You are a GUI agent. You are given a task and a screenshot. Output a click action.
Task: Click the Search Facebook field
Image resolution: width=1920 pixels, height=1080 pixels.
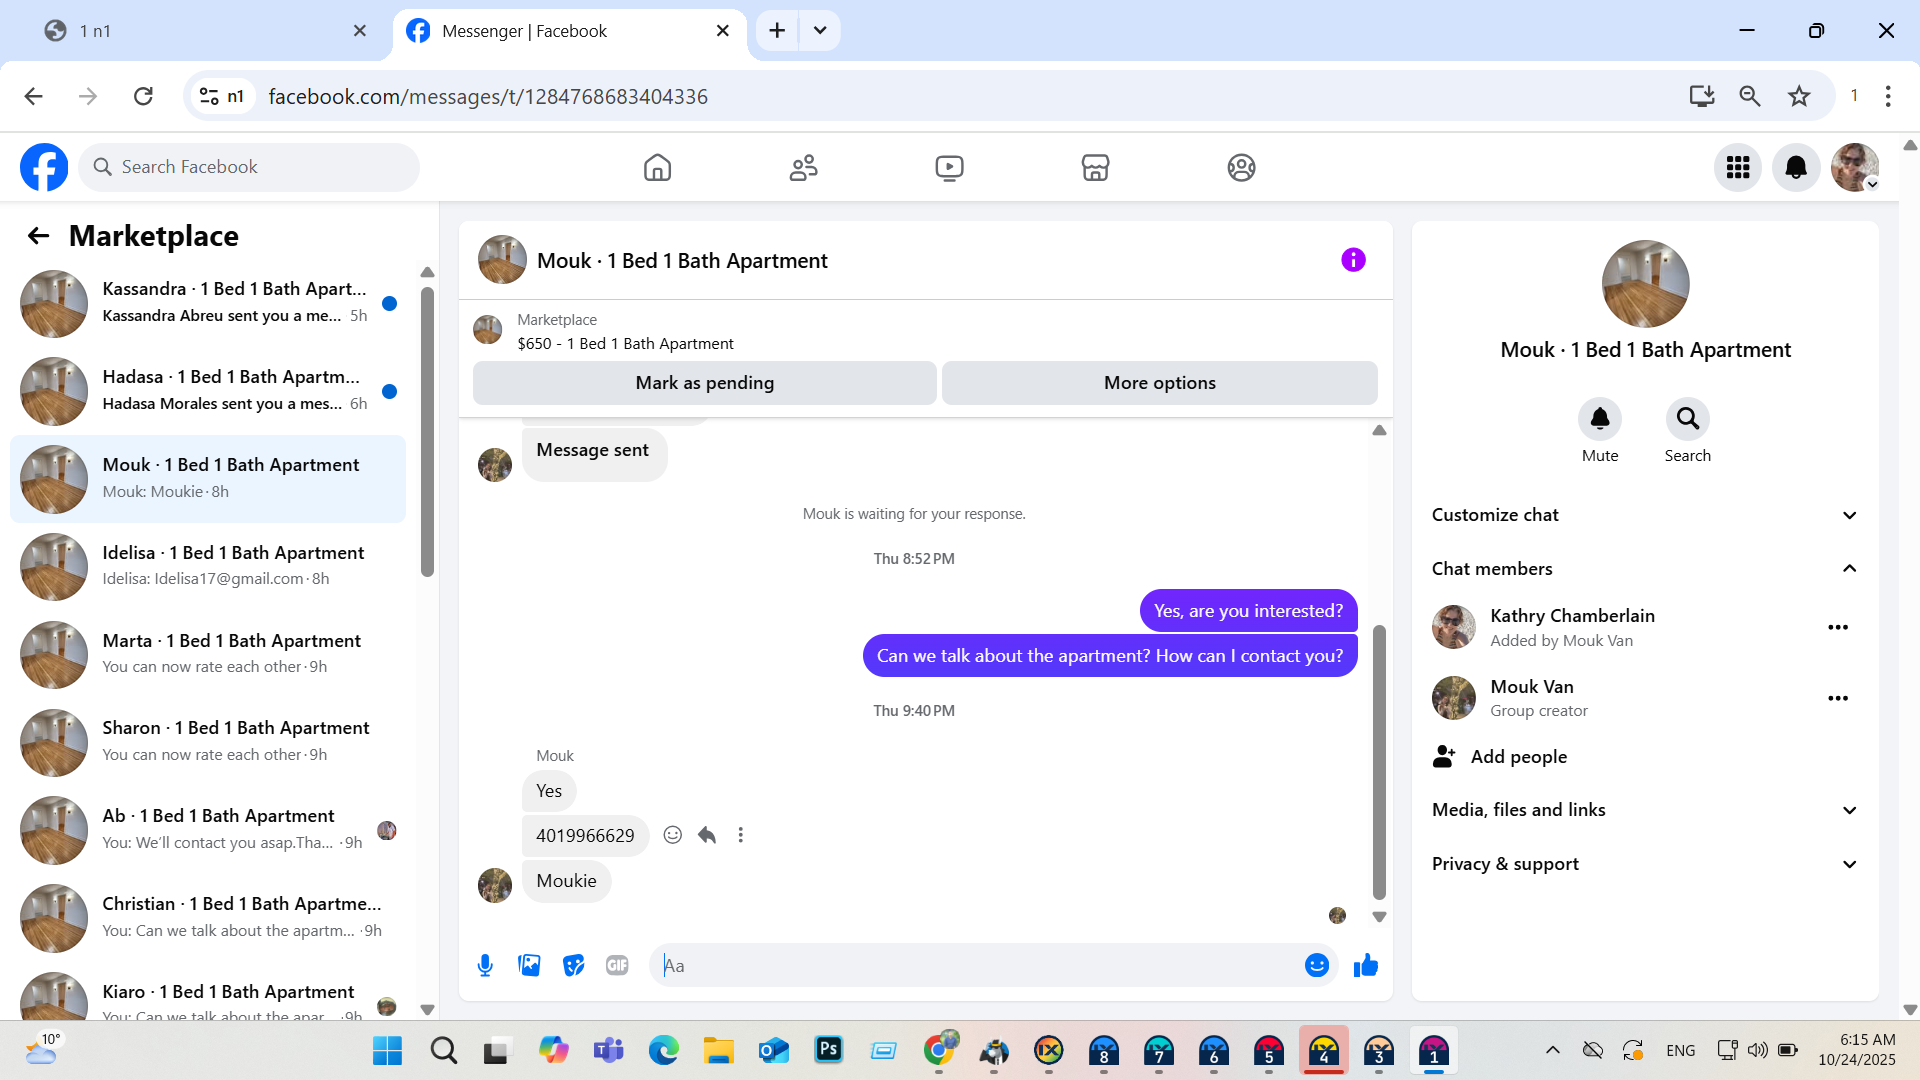click(x=249, y=167)
